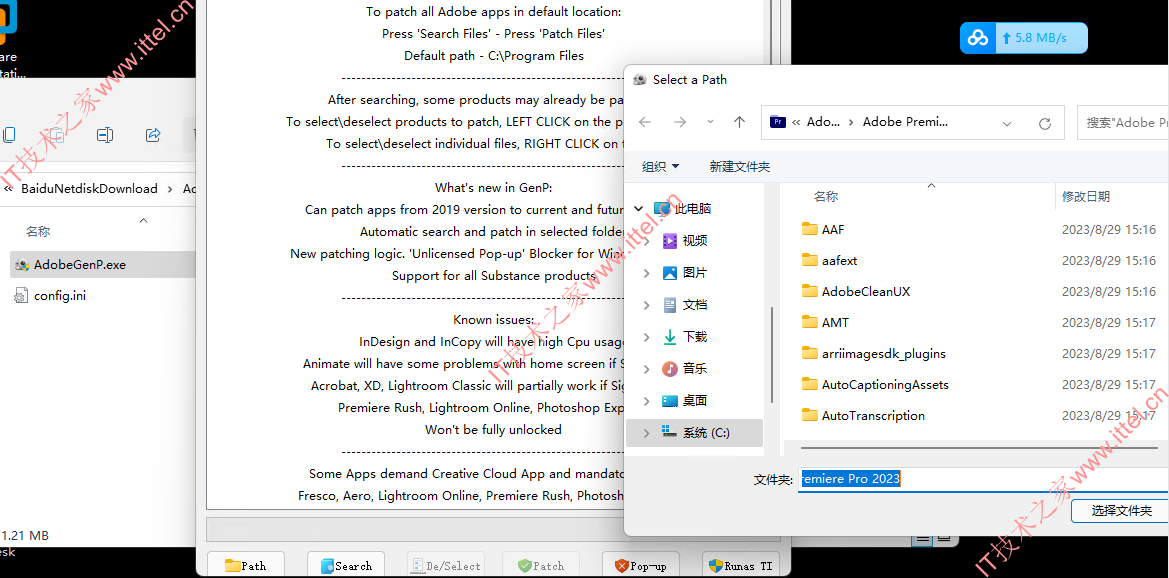Viewport: 1169px width, 578px height.
Task: Select the 音乐 folder in tree
Action: tap(695, 368)
